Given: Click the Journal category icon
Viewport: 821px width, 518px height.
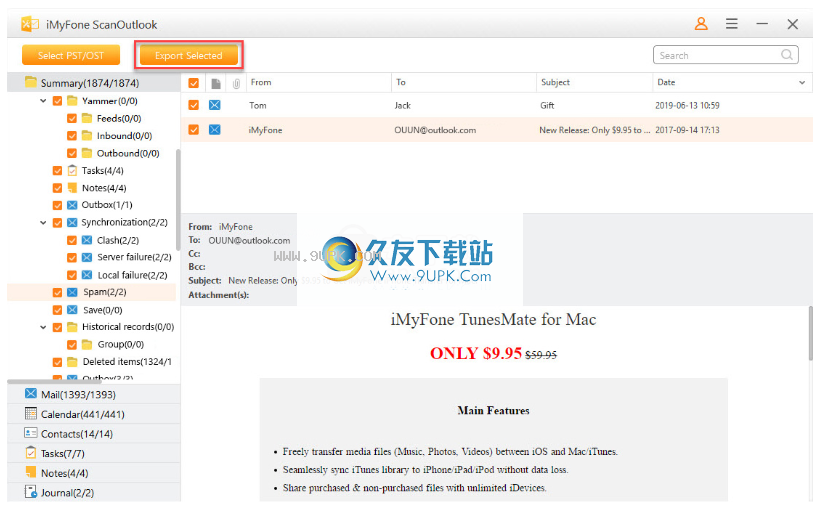Looking at the screenshot, I should click(x=31, y=492).
